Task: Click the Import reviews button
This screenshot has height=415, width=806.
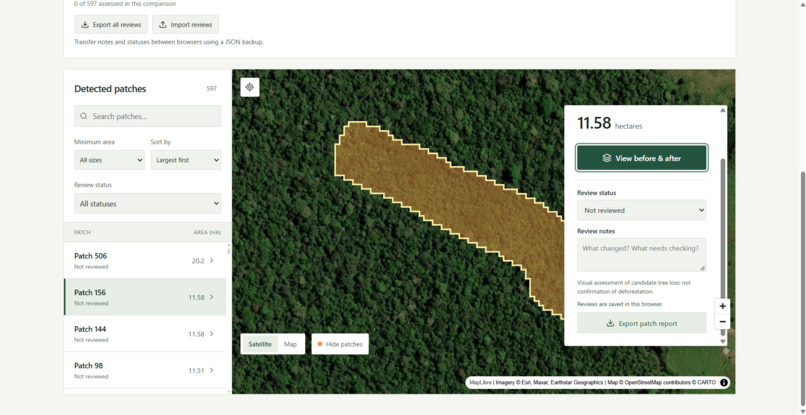Action: pos(186,25)
